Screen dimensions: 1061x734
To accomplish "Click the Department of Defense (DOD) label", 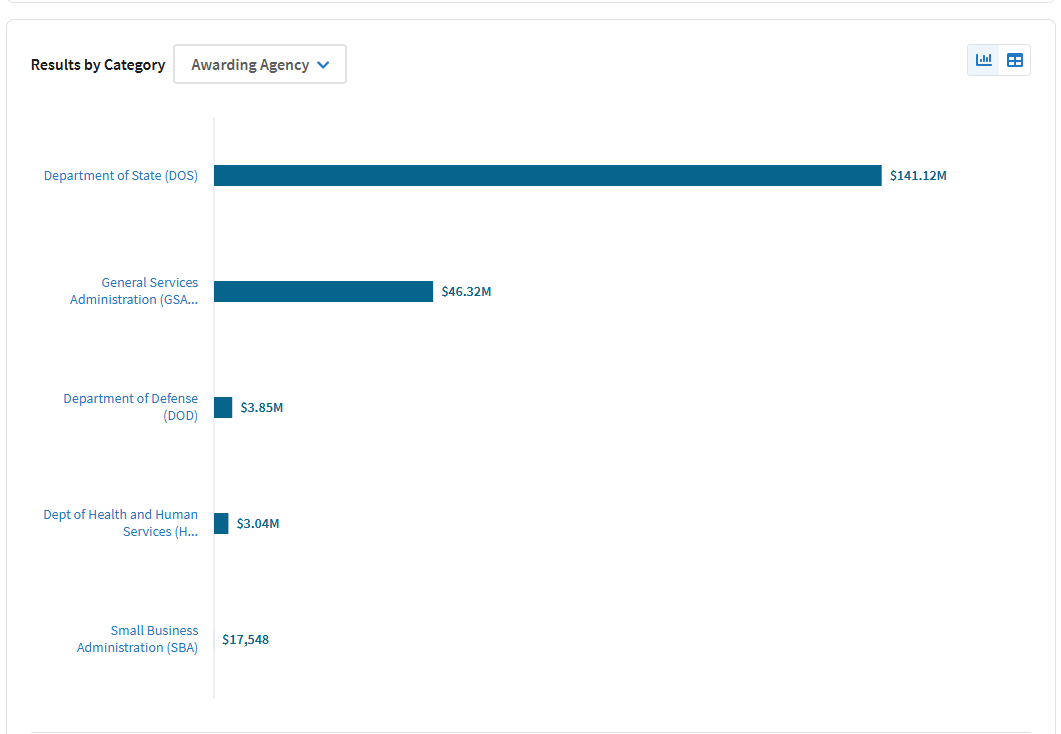I will 130,406.
